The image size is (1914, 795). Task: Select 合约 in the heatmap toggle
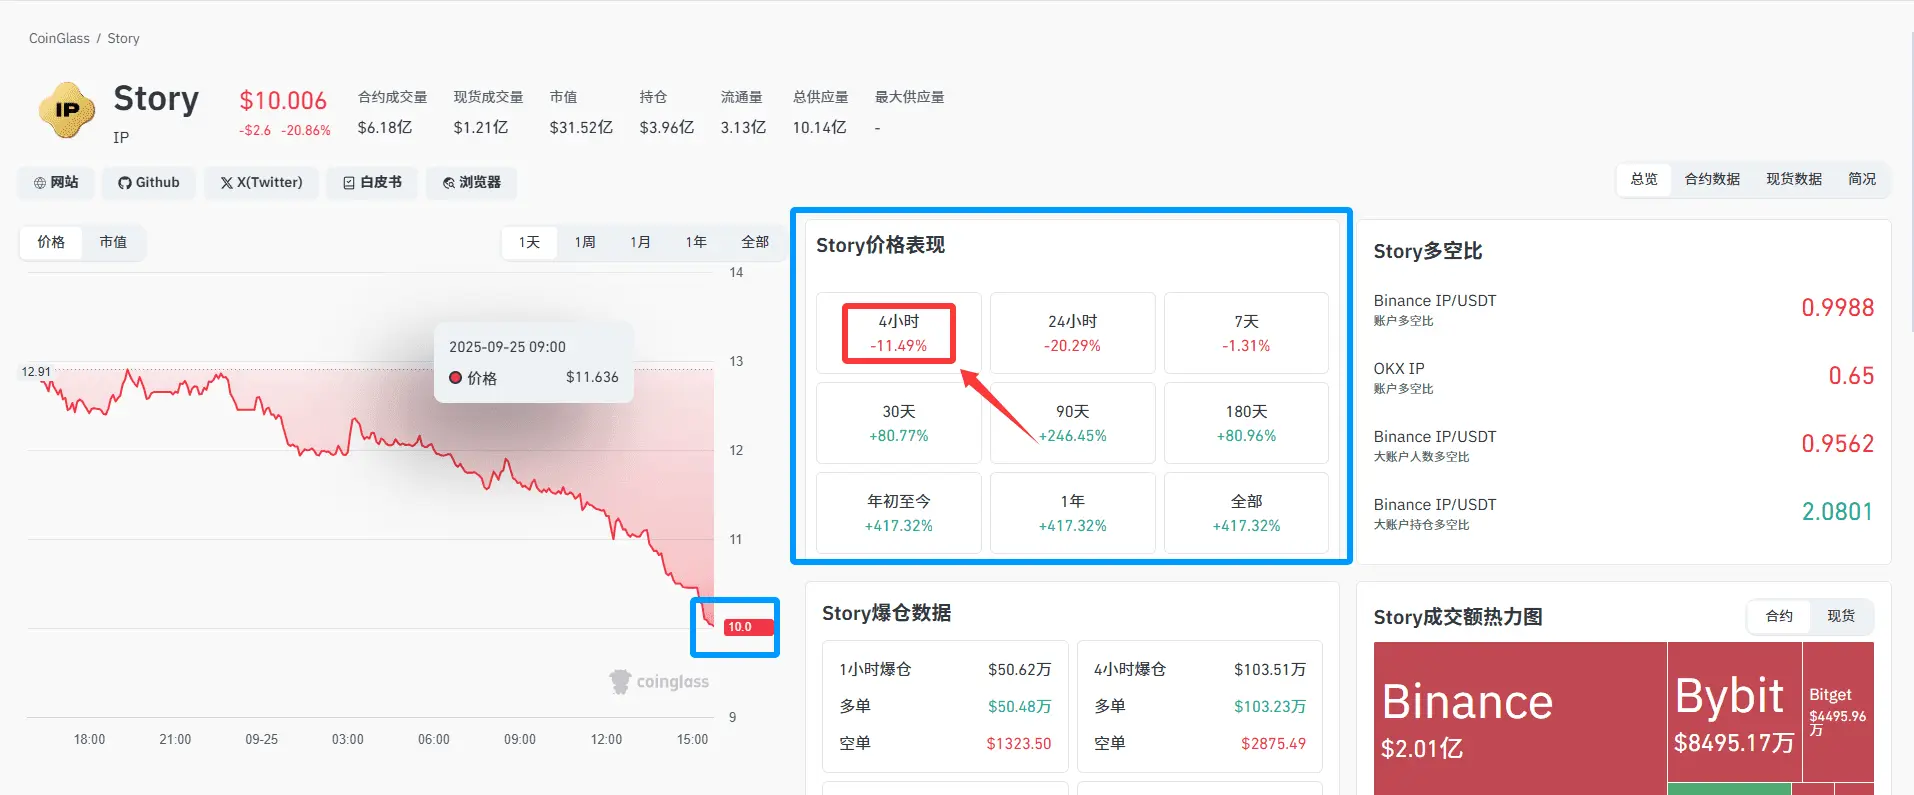pos(1779,616)
